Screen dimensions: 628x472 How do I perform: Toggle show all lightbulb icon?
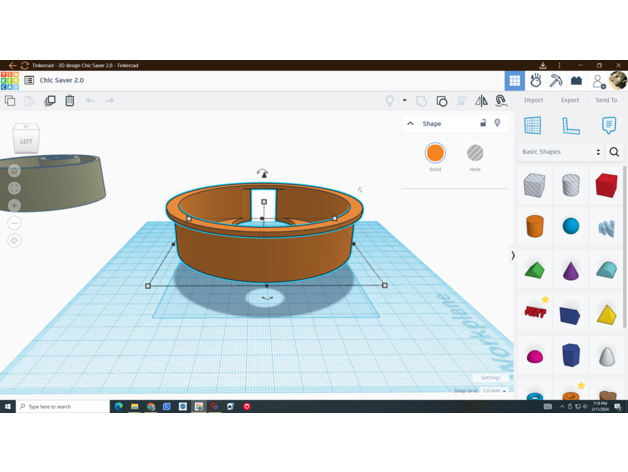[390, 100]
